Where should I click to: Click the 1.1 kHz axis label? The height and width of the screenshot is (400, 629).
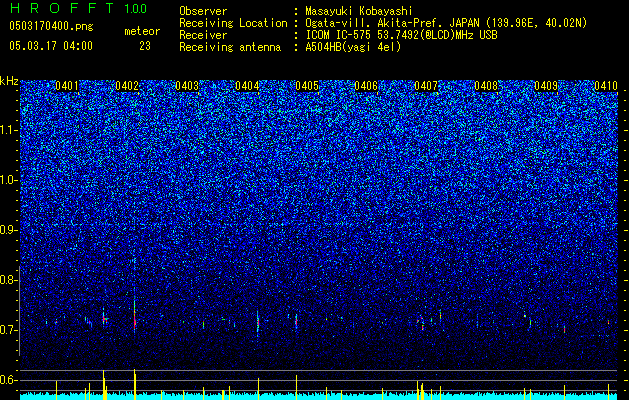[x=9, y=130]
